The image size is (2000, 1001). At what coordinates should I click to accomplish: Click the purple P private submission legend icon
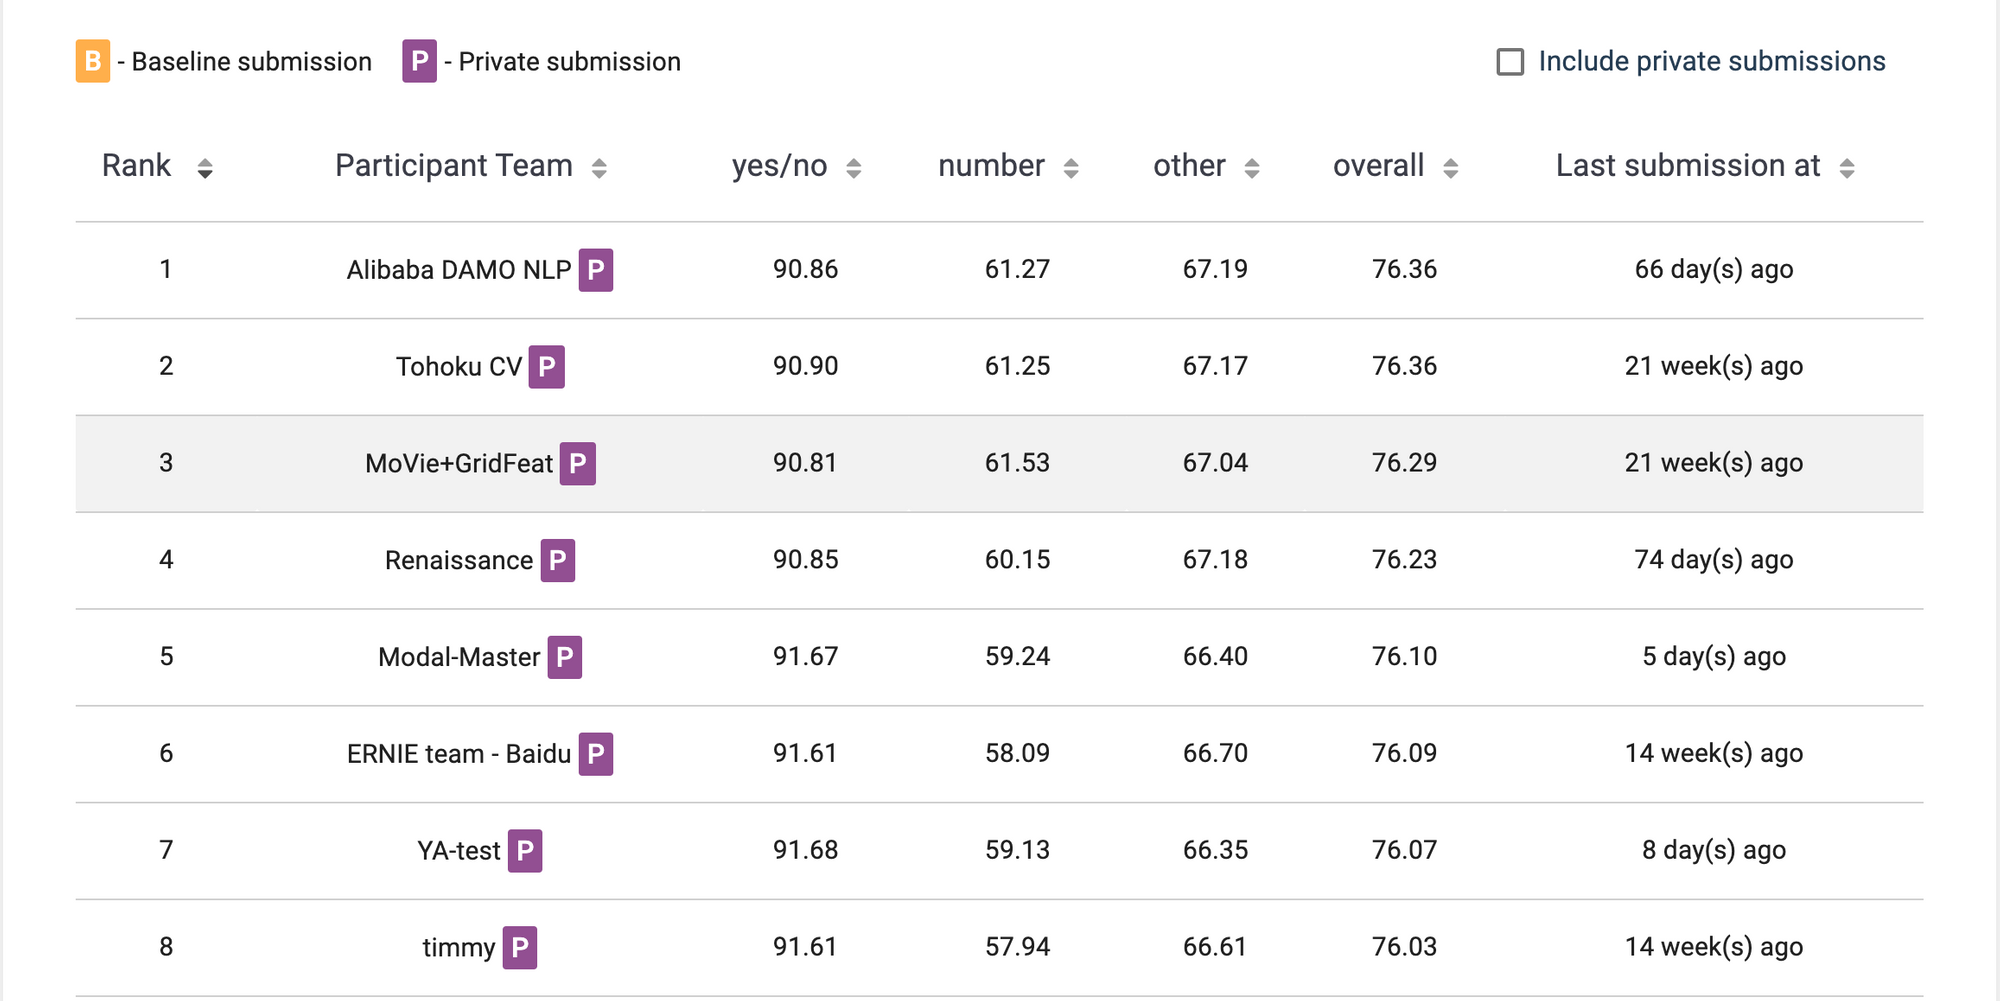[x=419, y=60]
